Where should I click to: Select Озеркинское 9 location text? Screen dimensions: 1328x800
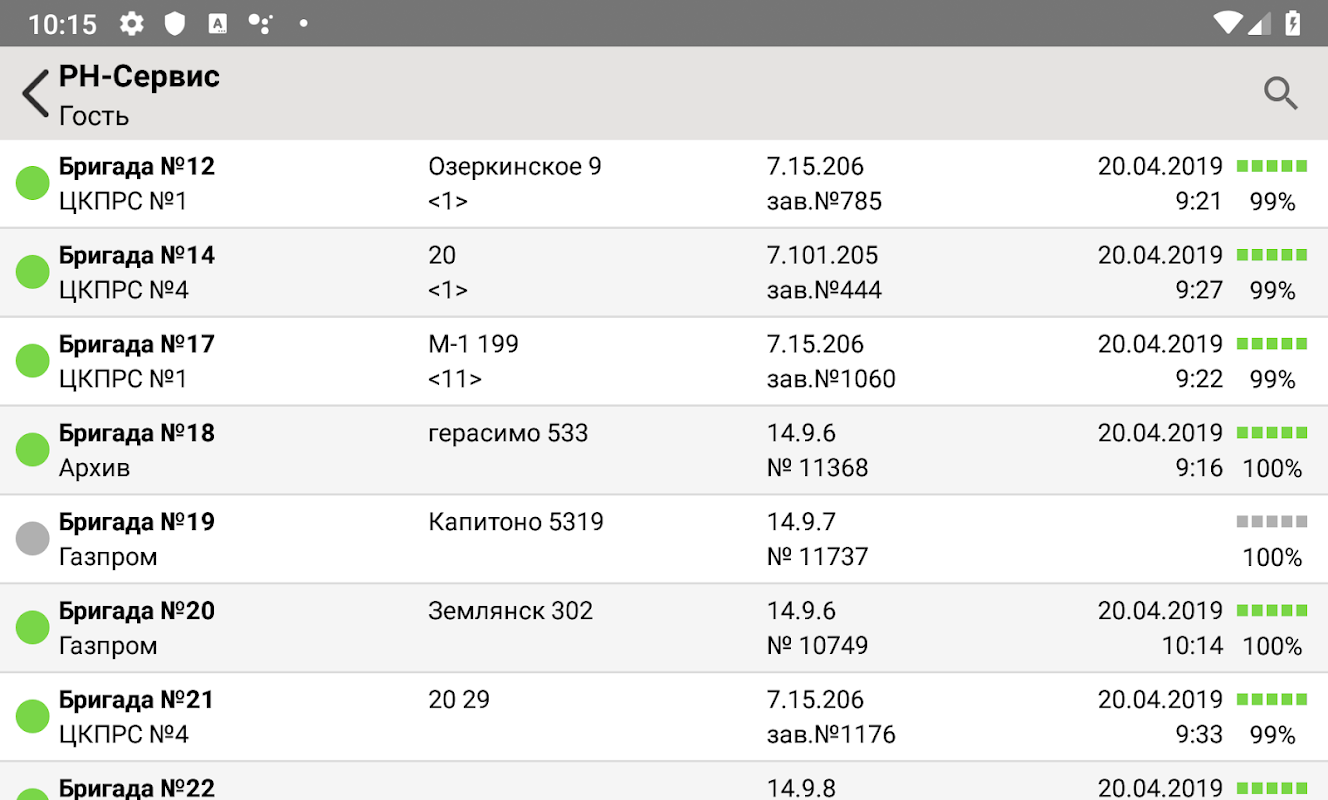tap(514, 166)
